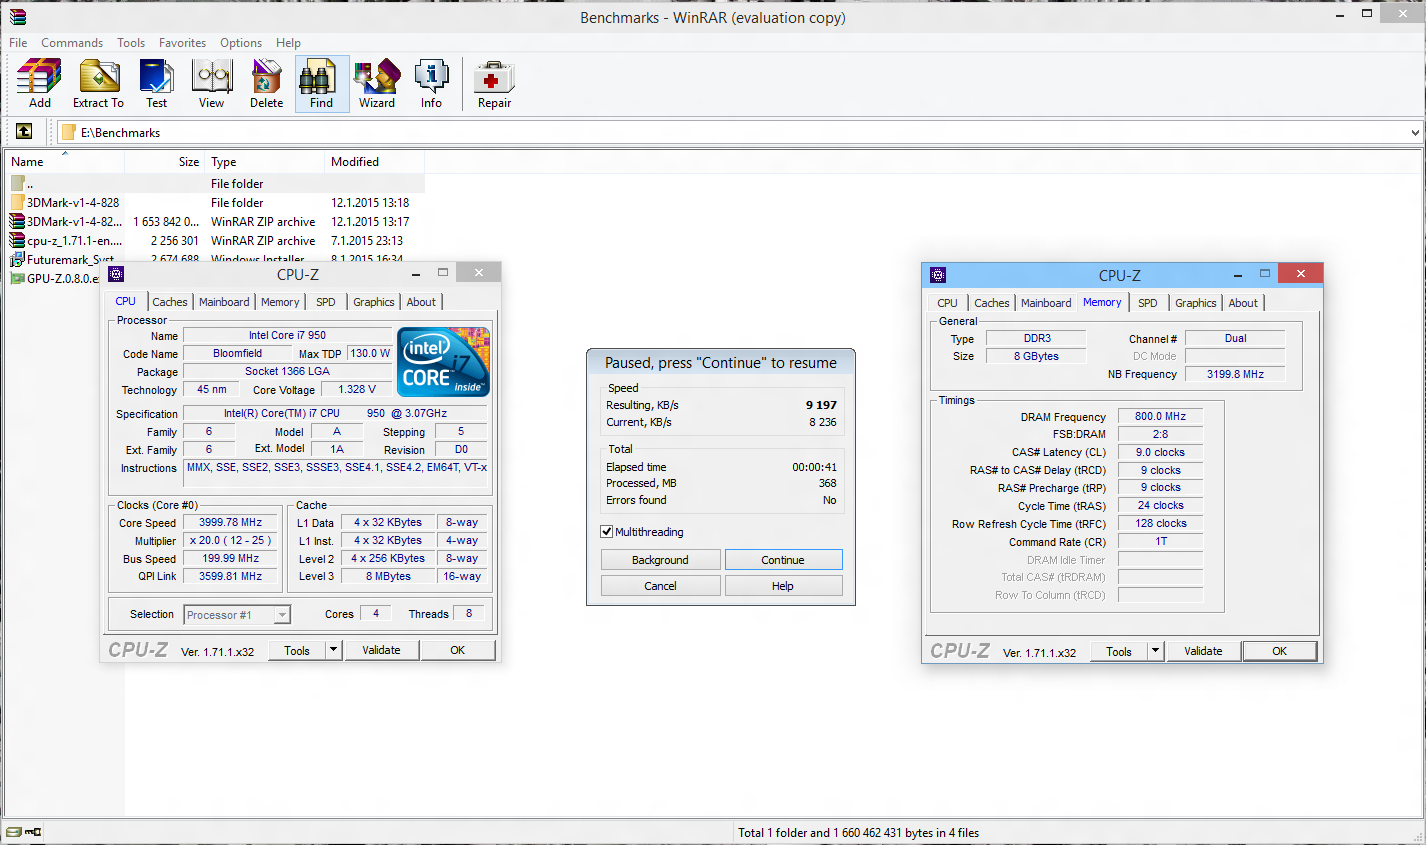Open the Tools menu in WinRAR
Image resolution: width=1426 pixels, height=845 pixels.
tap(131, 43)
